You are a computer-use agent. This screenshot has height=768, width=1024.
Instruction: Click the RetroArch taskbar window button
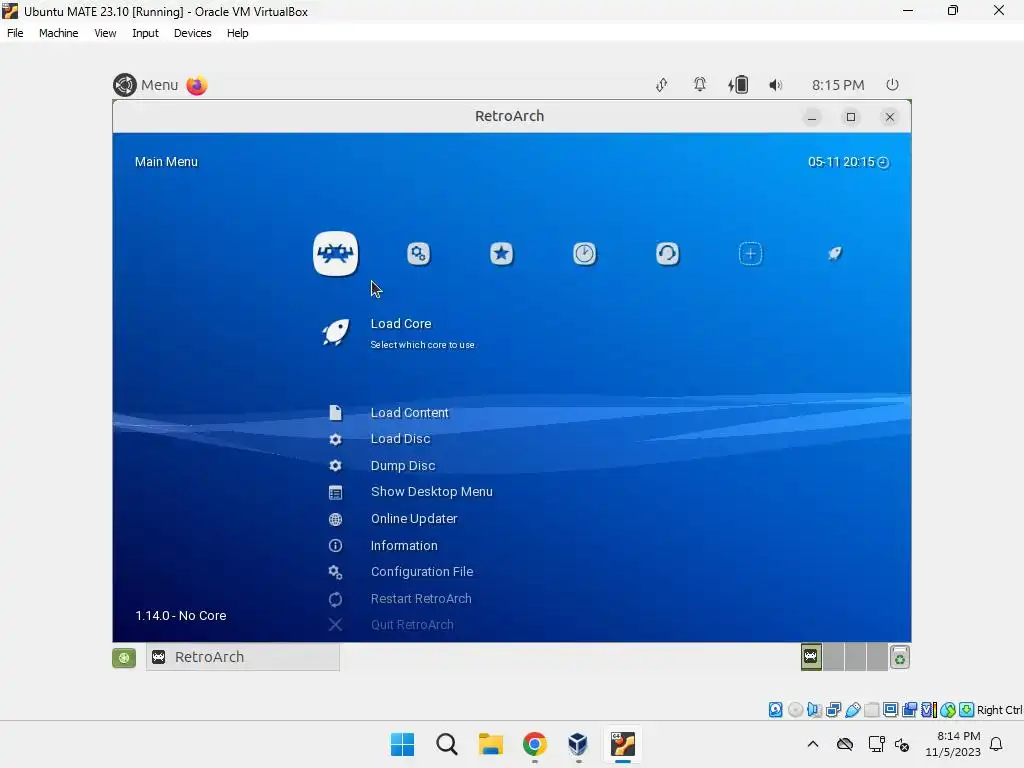tap(243, 657)
